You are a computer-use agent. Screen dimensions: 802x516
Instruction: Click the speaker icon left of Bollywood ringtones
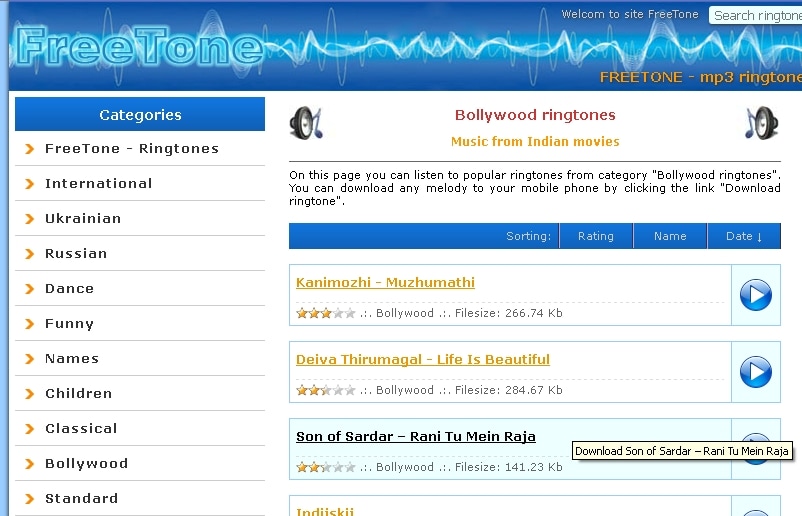tap(306, 123)
